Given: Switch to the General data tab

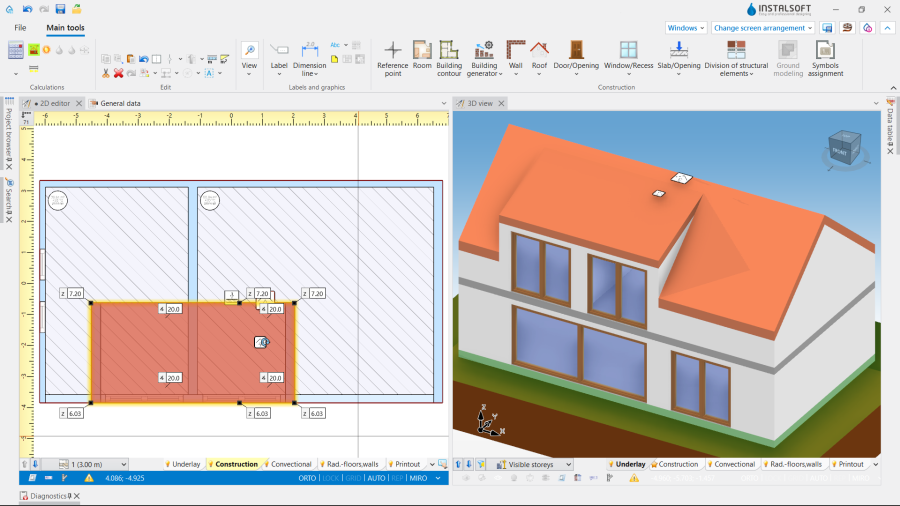Looking at the screenshot, I should (115, 103).
